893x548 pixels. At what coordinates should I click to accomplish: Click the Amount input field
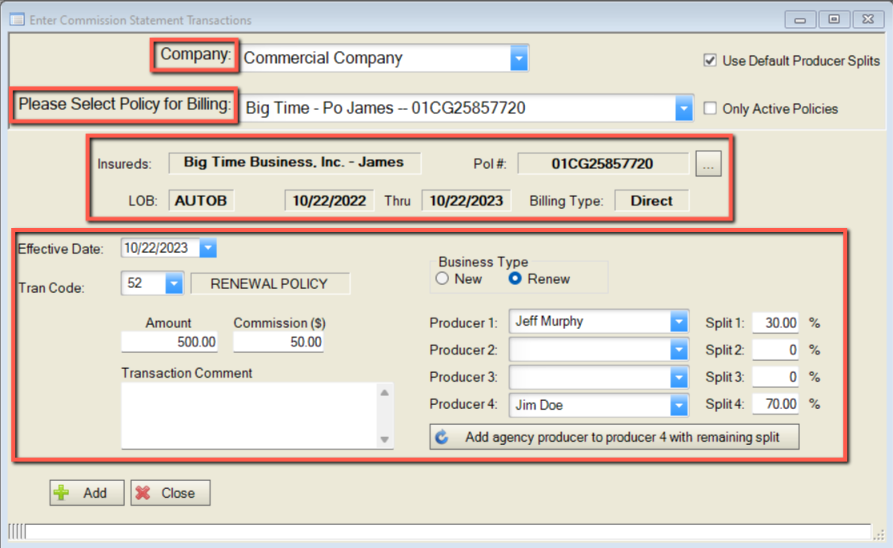click(170, 342)
